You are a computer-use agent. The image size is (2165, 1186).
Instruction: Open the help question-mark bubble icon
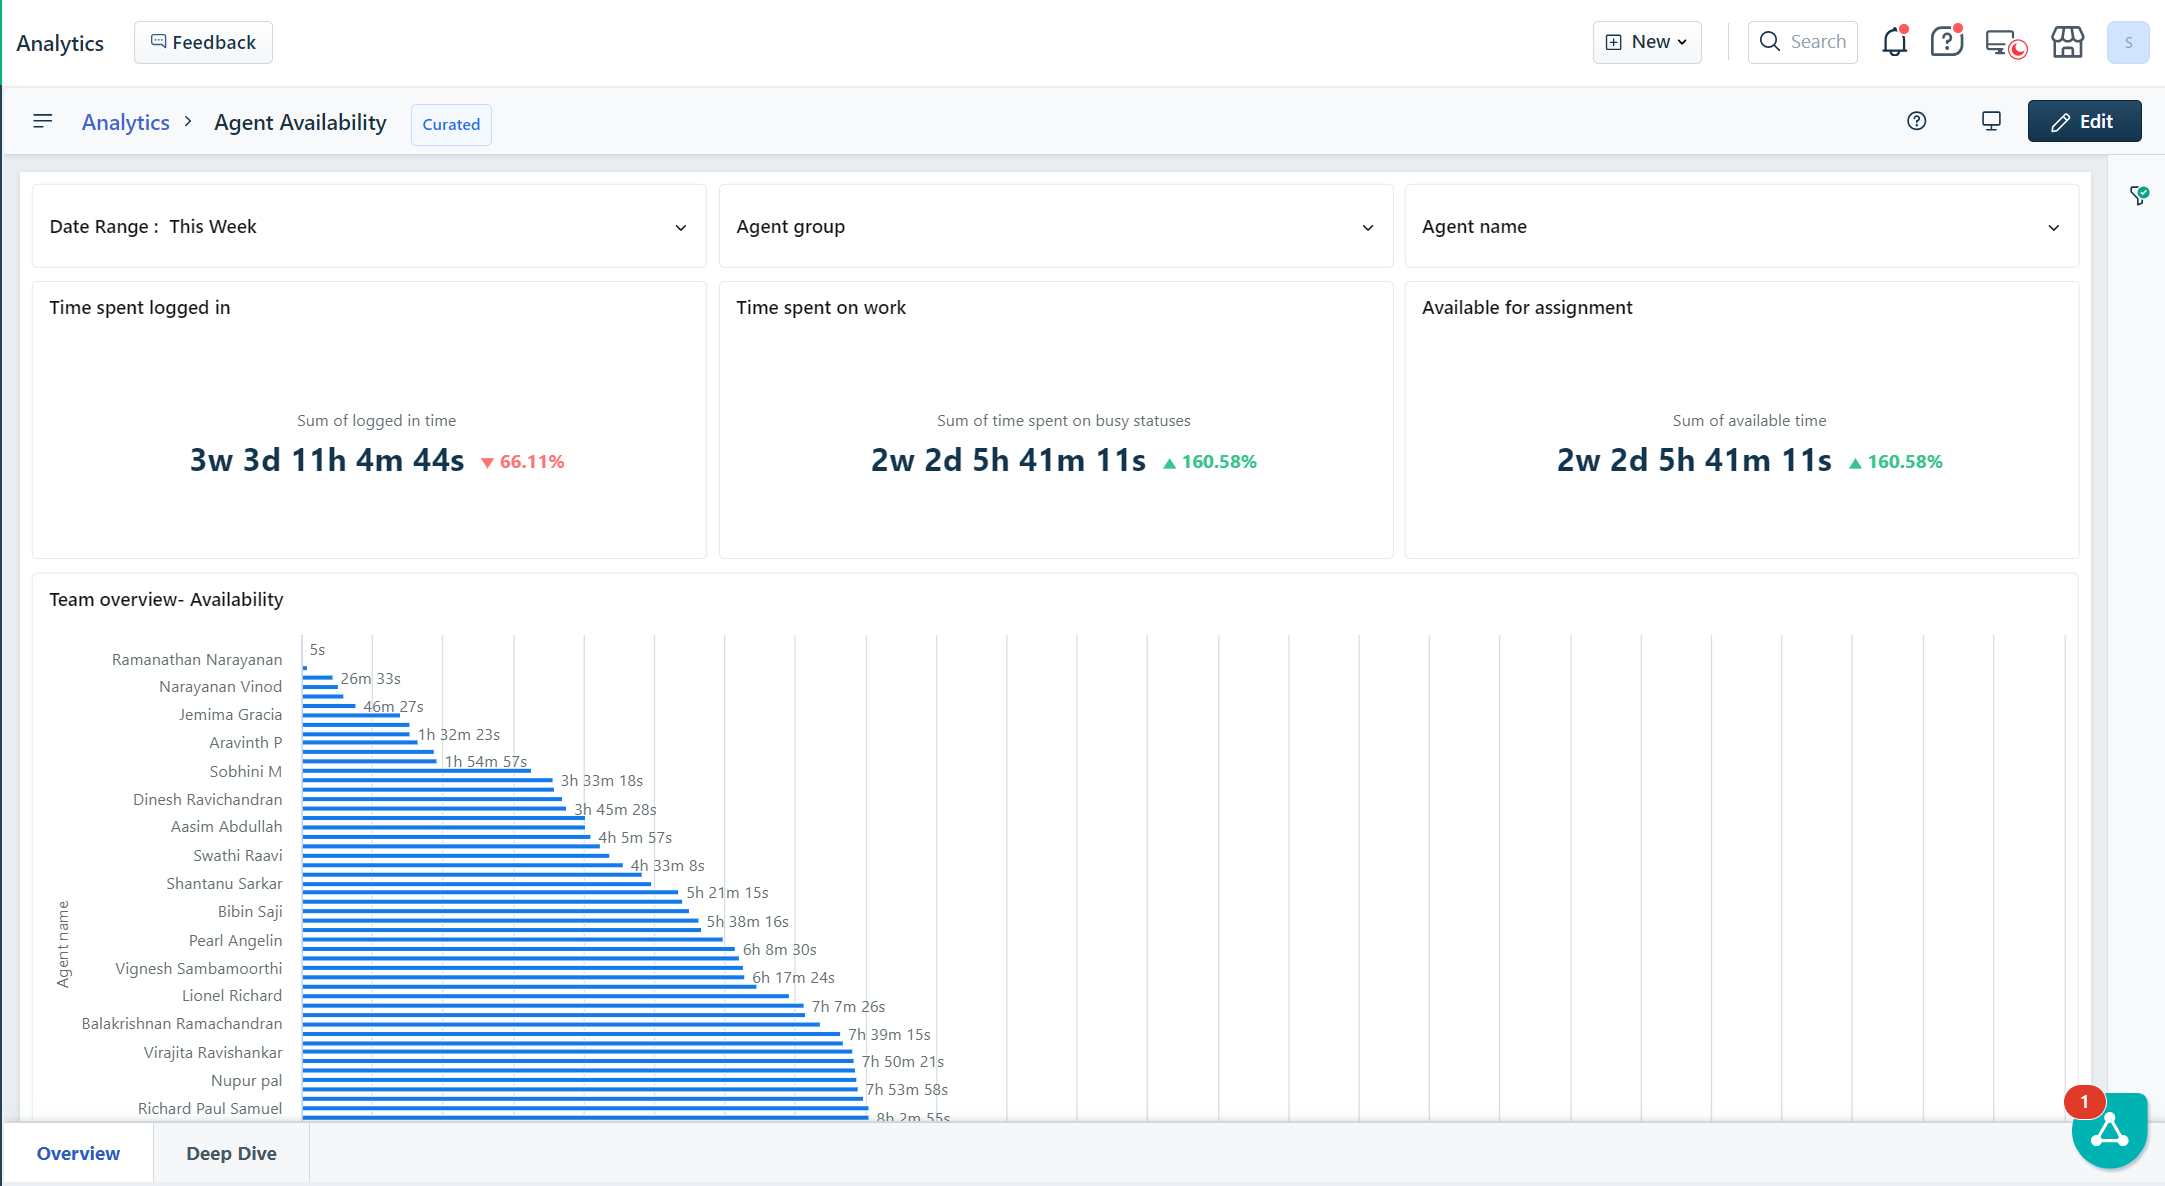(1946, 42)
